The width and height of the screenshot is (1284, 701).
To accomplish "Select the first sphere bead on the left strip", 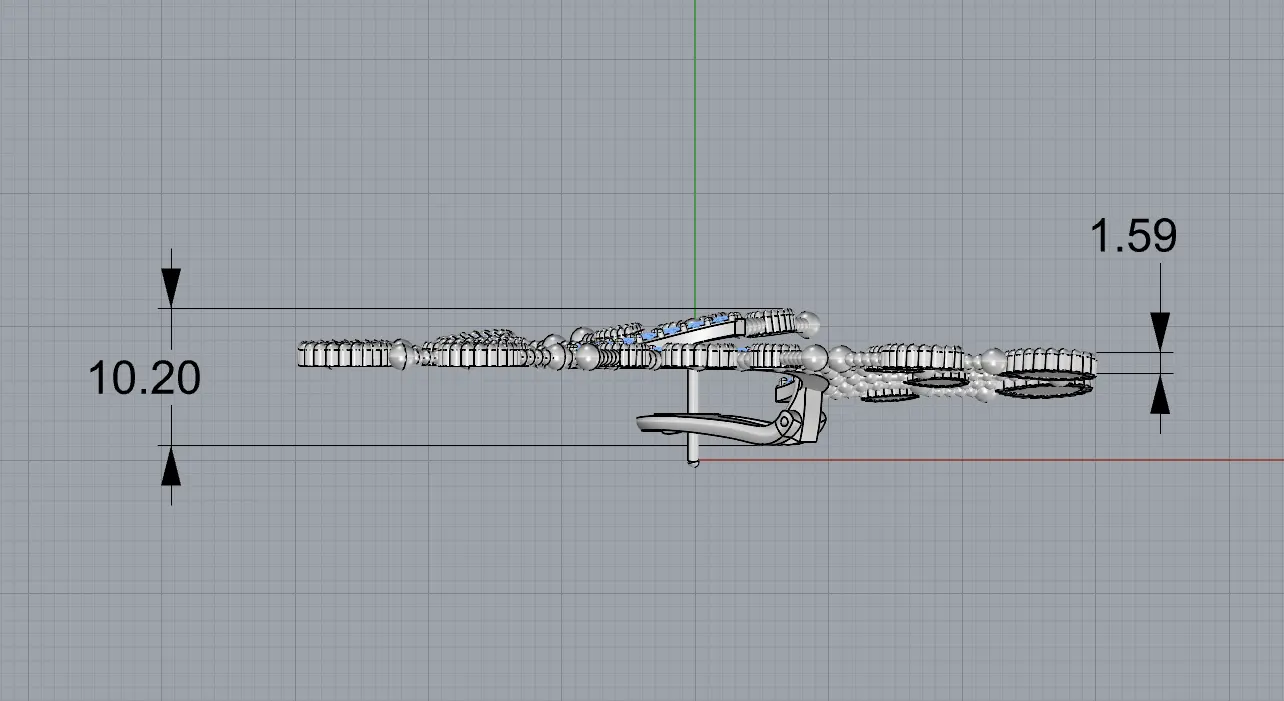I will (400, 354).
